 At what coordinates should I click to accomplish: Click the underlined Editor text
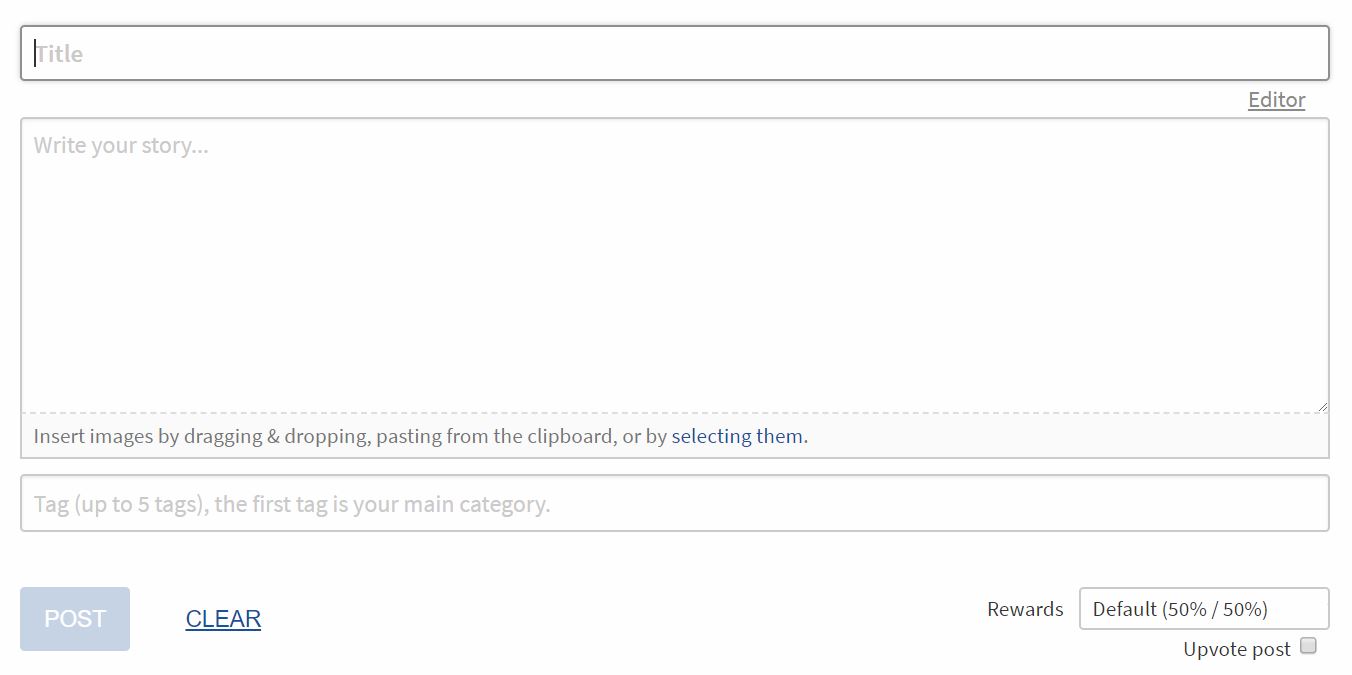point(1276,100)
